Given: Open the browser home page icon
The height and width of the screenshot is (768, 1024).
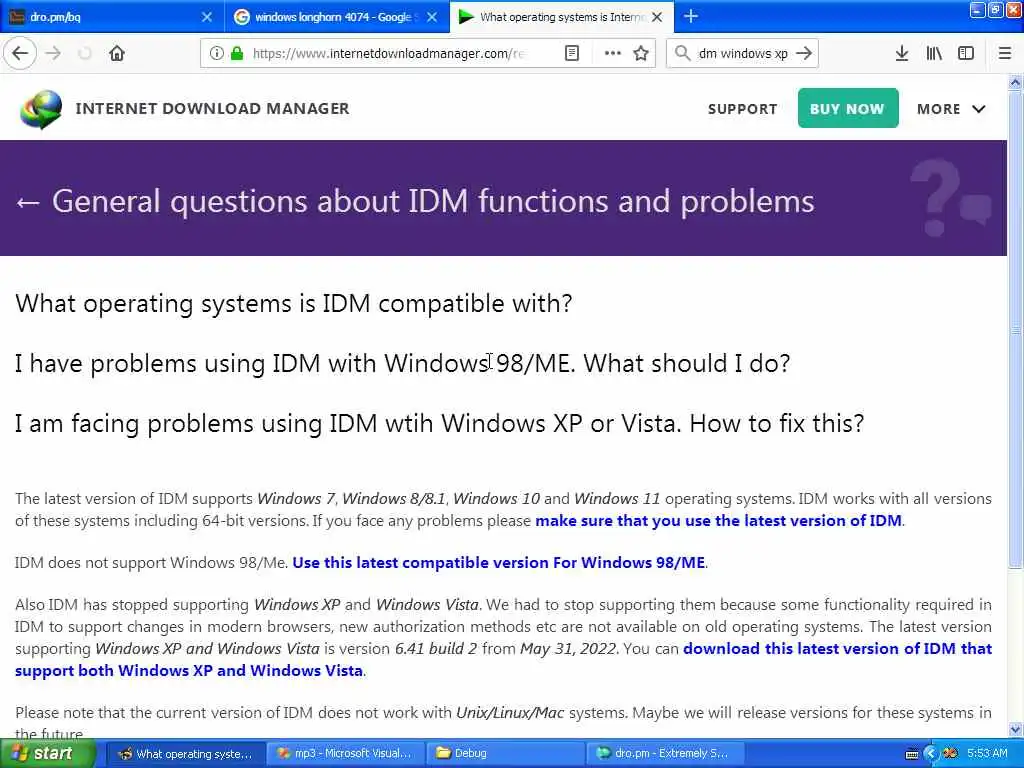Looking at the screenshot, I should tap(117, 53).
